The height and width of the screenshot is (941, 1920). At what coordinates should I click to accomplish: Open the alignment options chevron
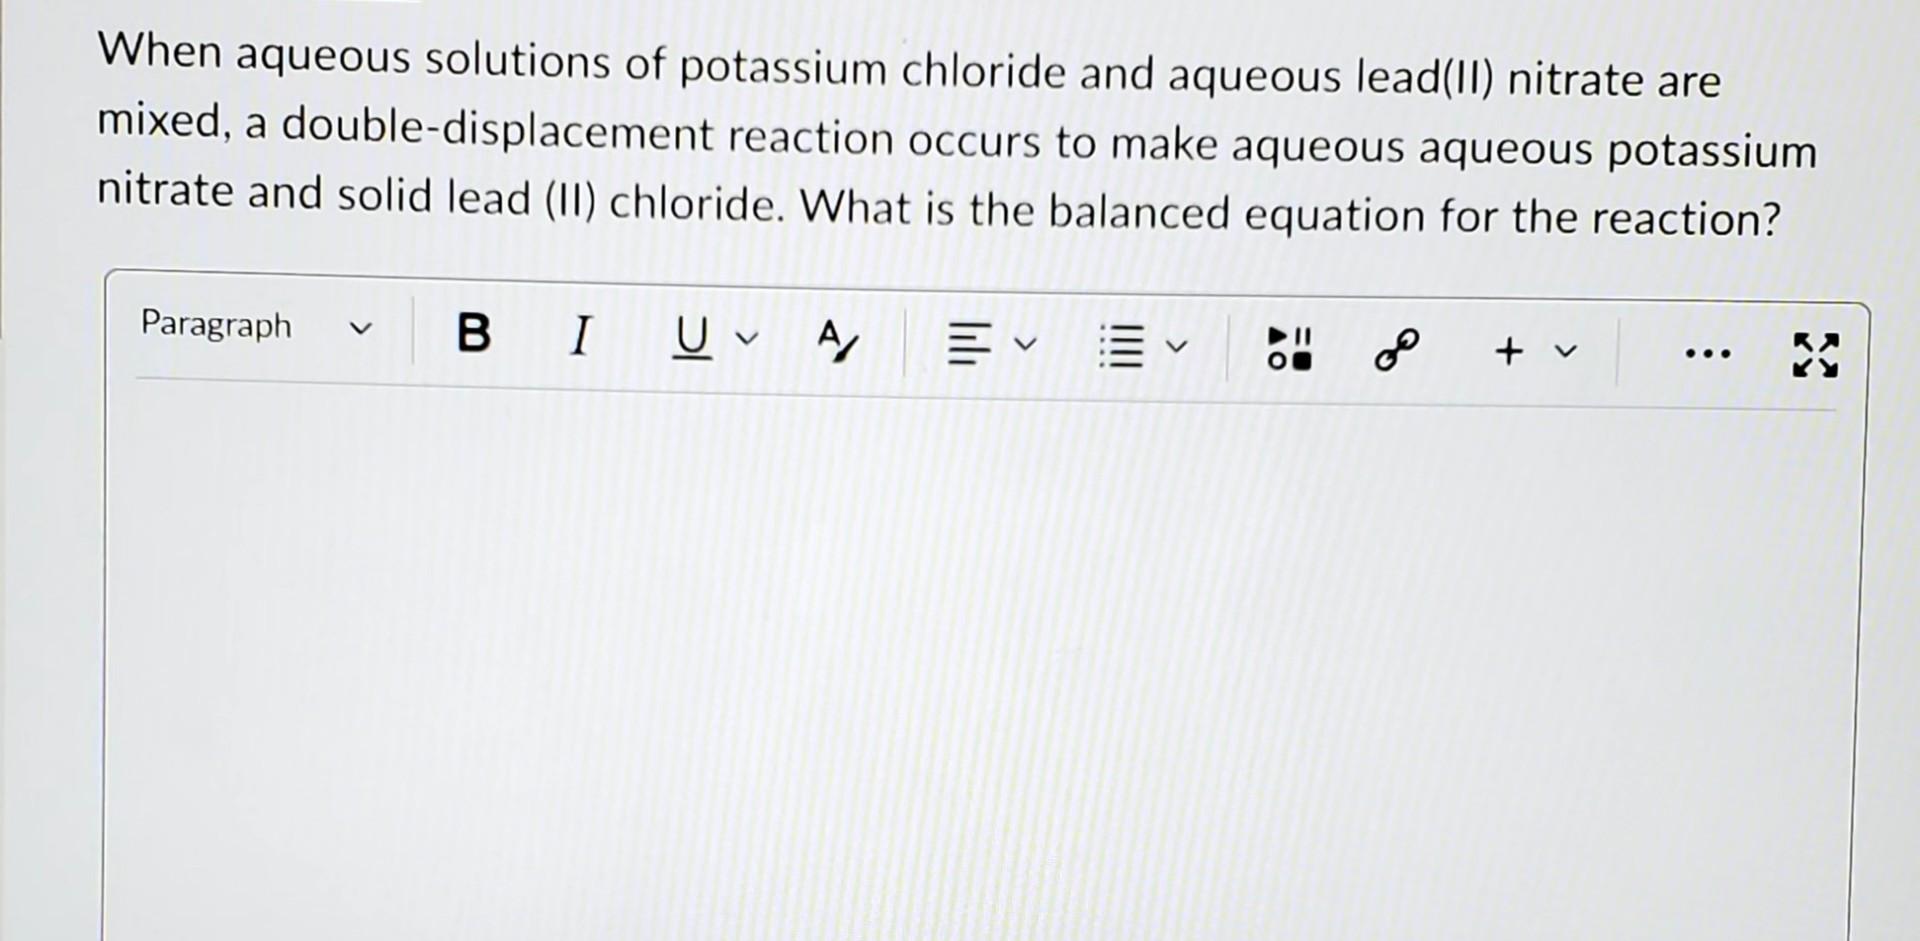tap(1025, 345)
